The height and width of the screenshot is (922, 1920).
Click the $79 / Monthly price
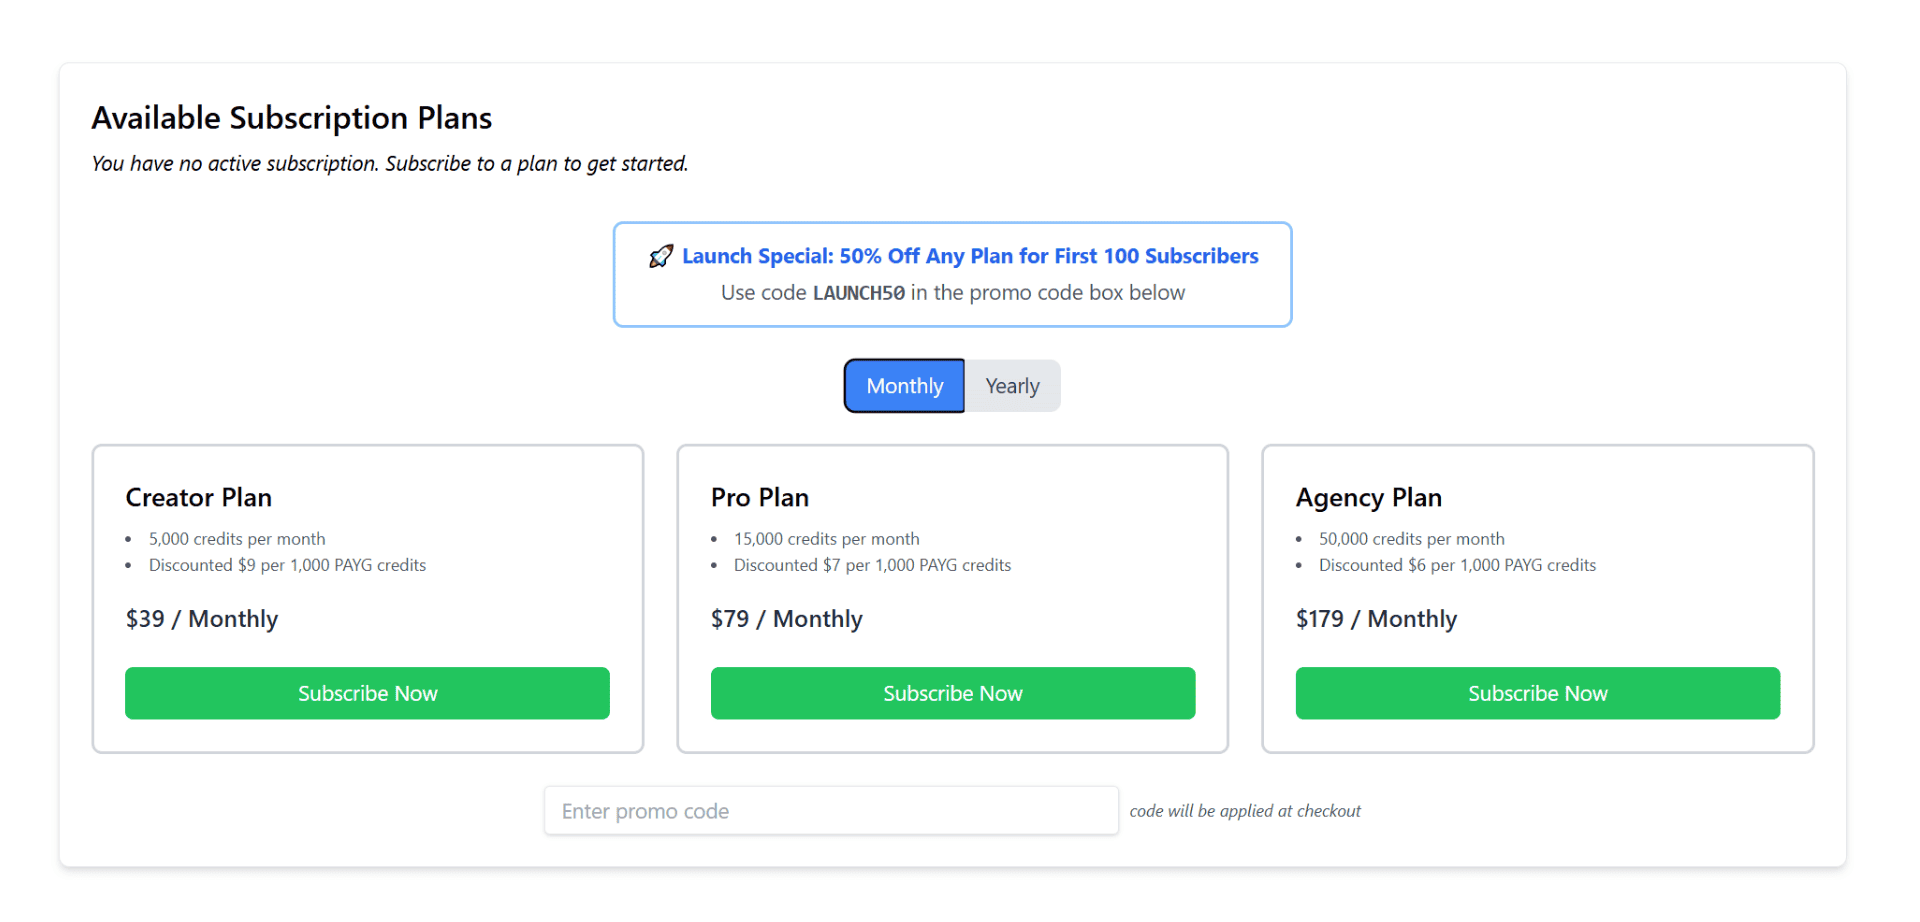(787, 619)
